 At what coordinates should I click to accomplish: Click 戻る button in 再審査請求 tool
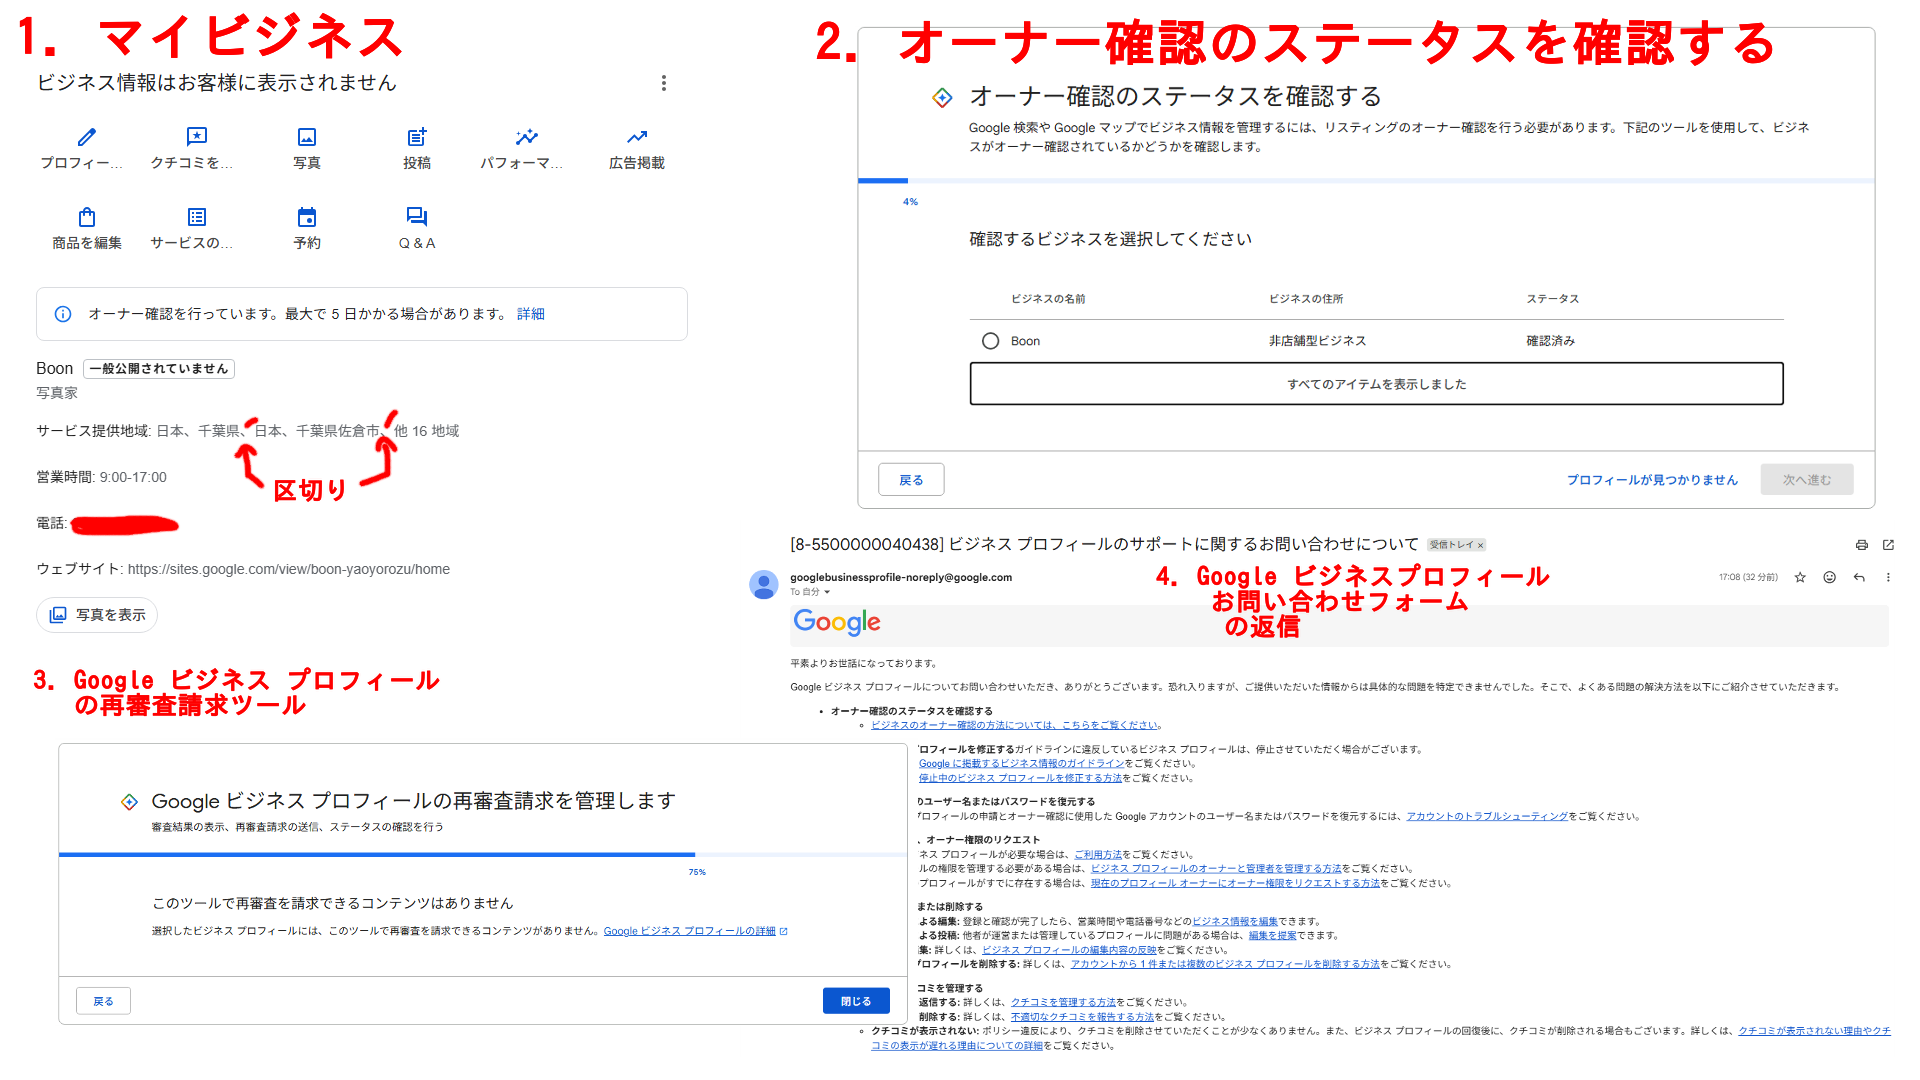[103, 1001]
